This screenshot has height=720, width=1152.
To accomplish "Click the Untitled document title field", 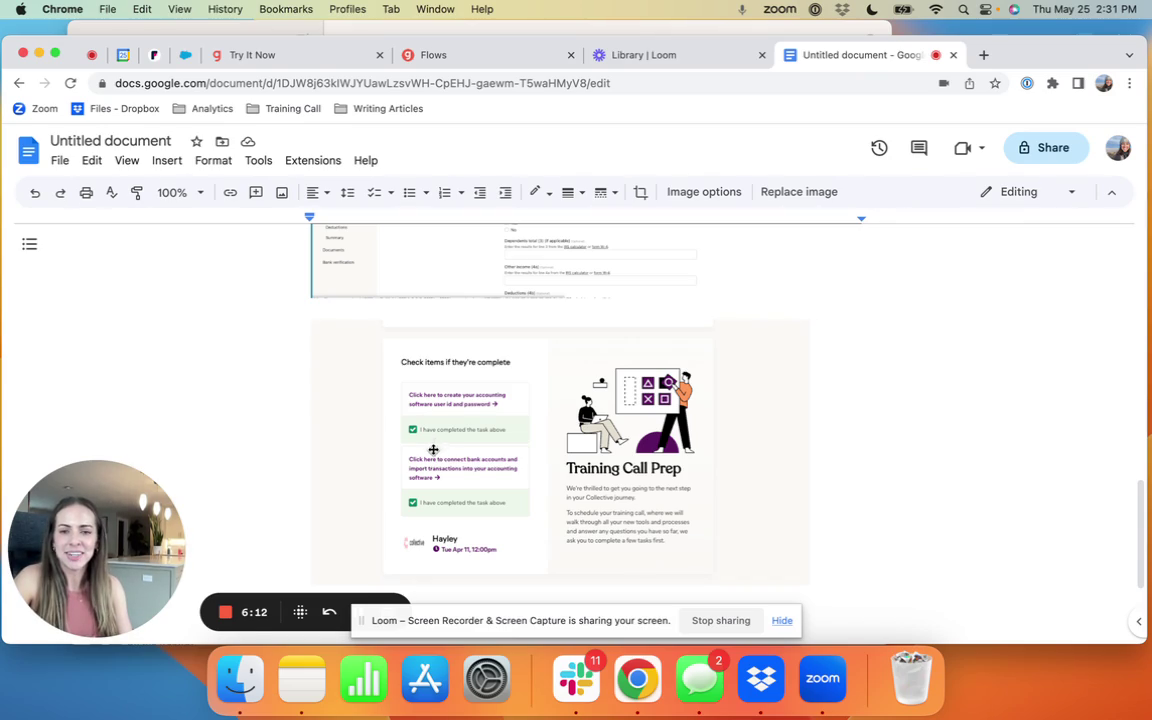I will 110,141.
